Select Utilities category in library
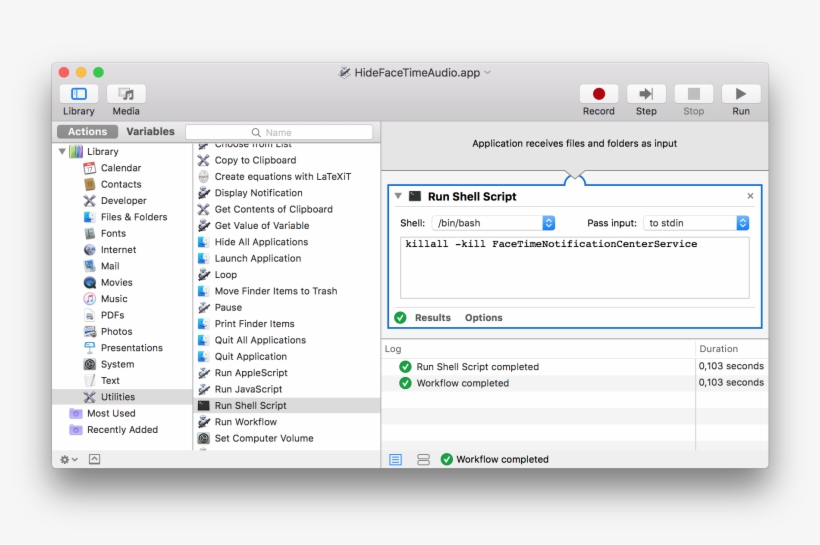820x545 pixels. [122, 397]
